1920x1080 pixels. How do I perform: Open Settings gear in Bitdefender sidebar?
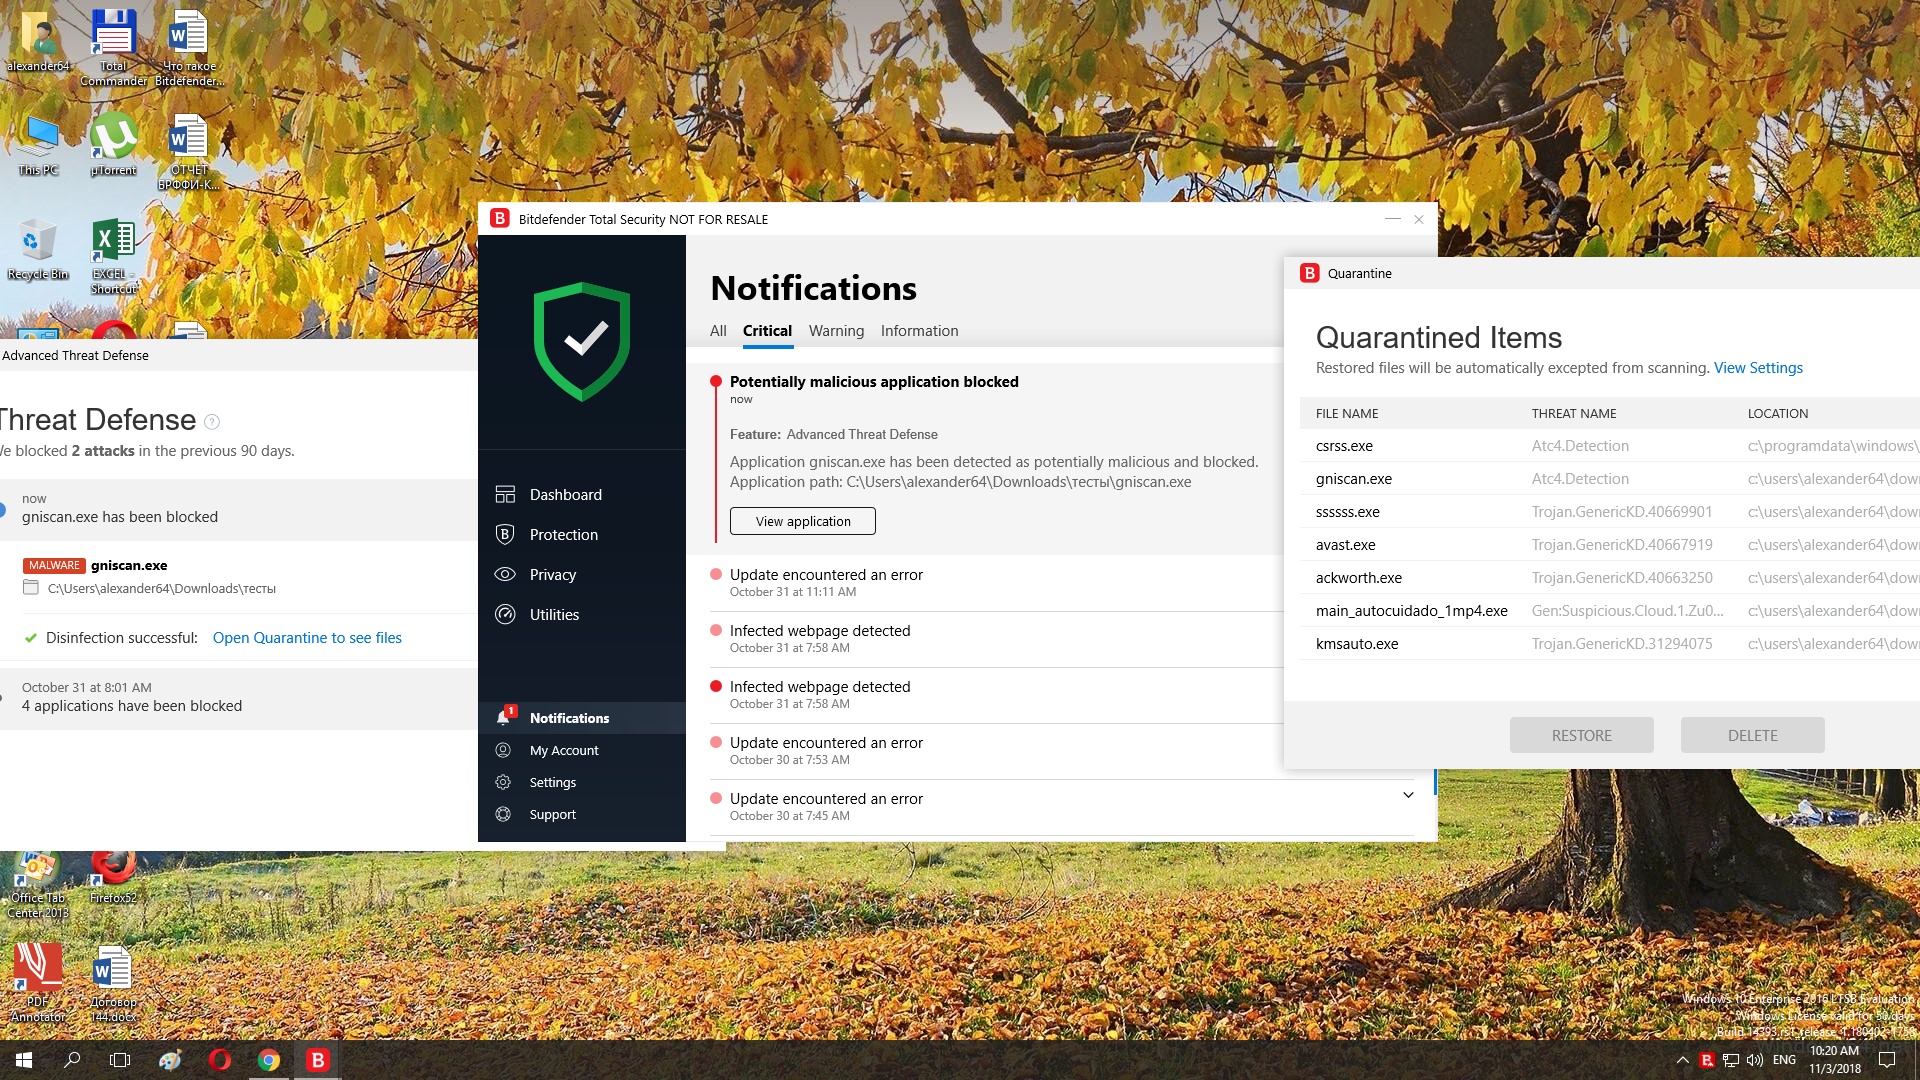(504, 783)
